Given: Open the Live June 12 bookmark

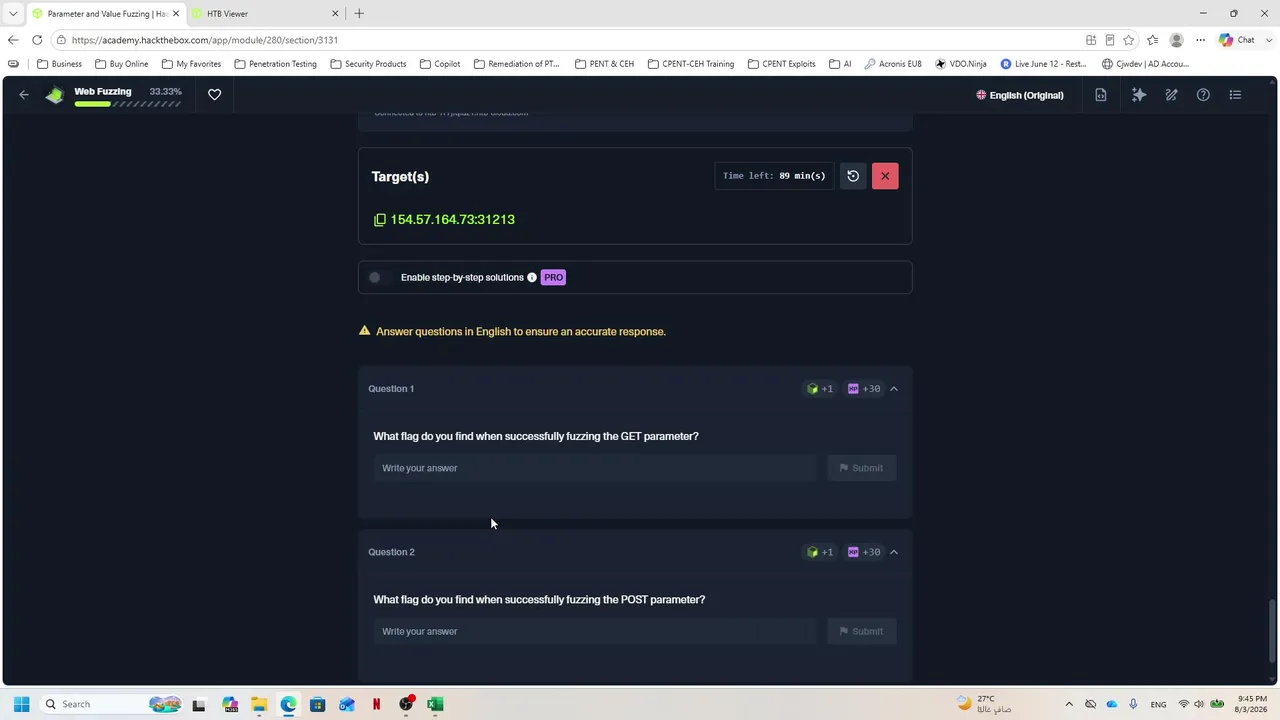Looking at the screenshot, I should 1043,64.
